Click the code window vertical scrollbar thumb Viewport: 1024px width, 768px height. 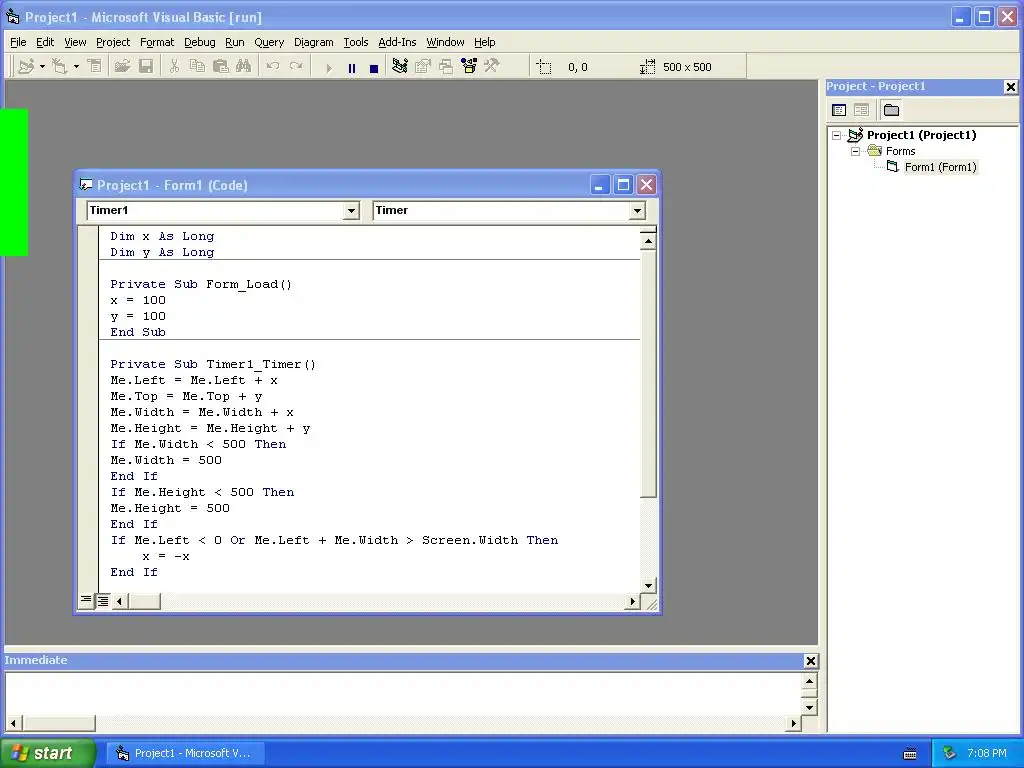tap(648, 374)
